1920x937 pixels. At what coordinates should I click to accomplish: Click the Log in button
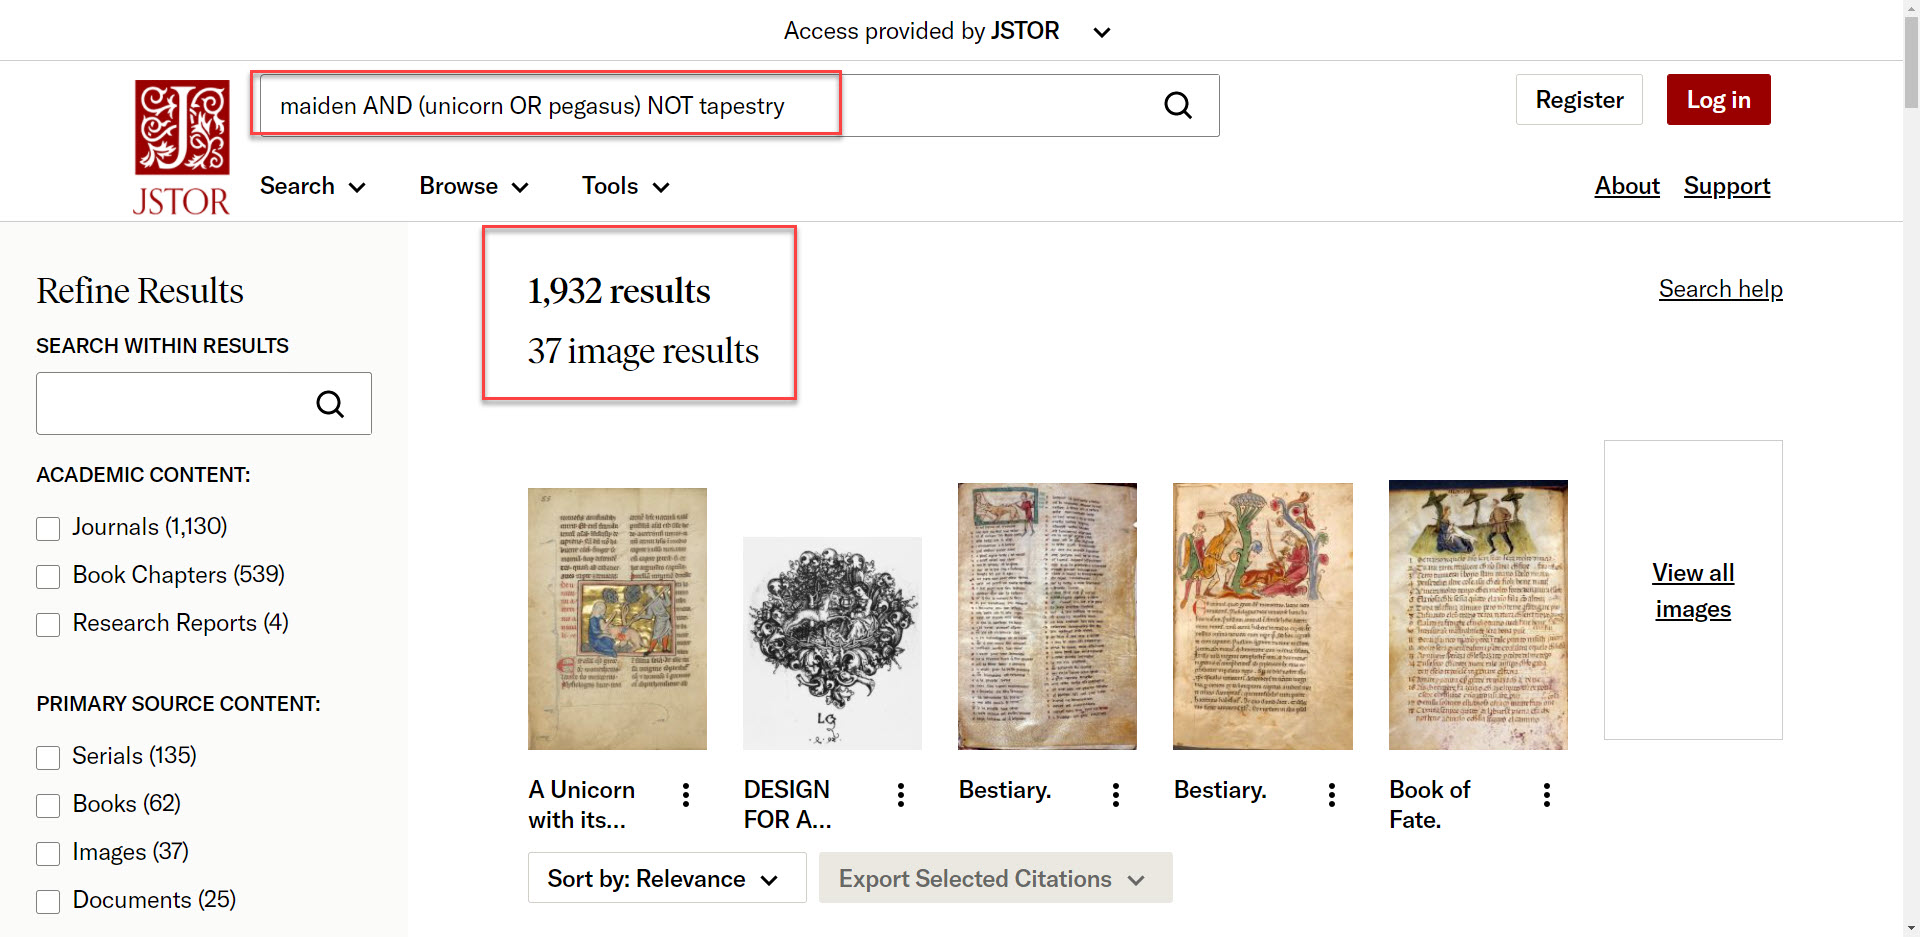click(x=1717, y=100)
